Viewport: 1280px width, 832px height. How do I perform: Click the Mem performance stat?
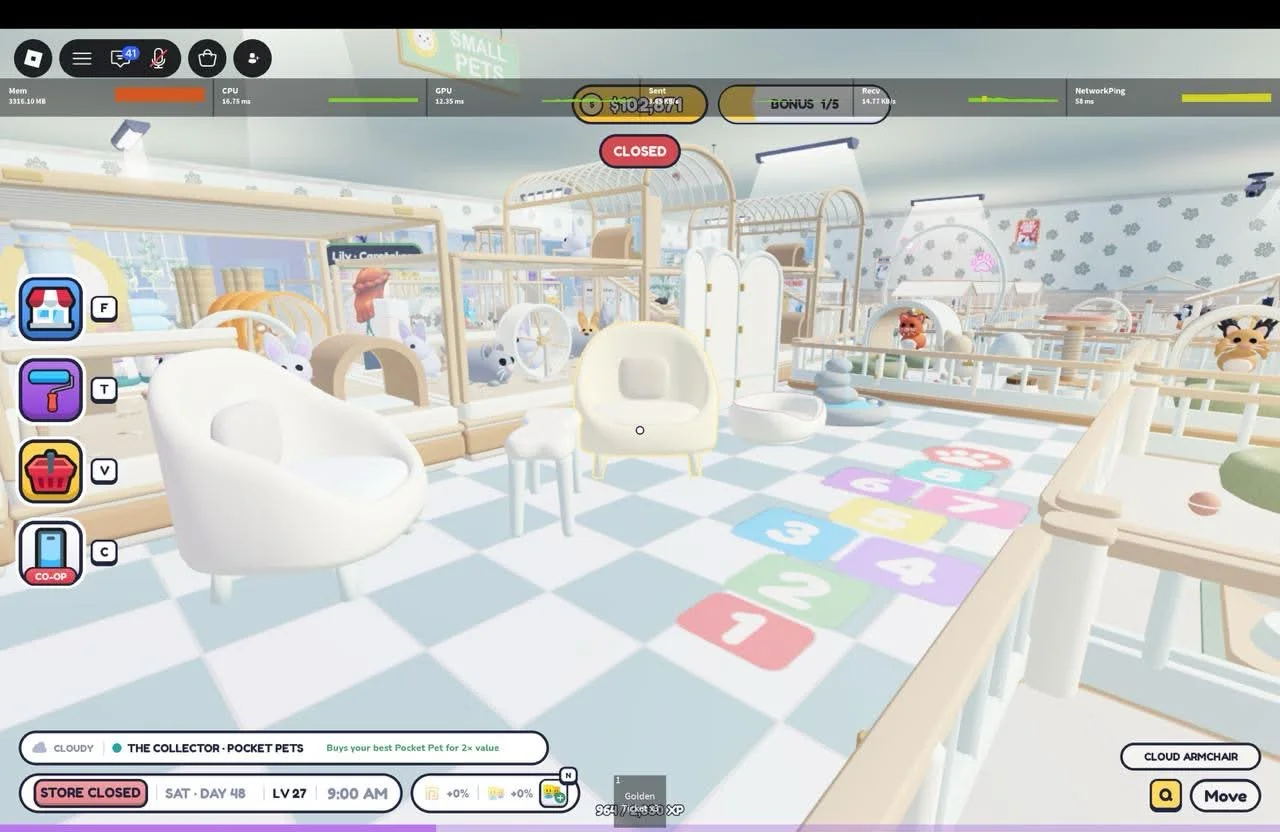coord(107,96)
